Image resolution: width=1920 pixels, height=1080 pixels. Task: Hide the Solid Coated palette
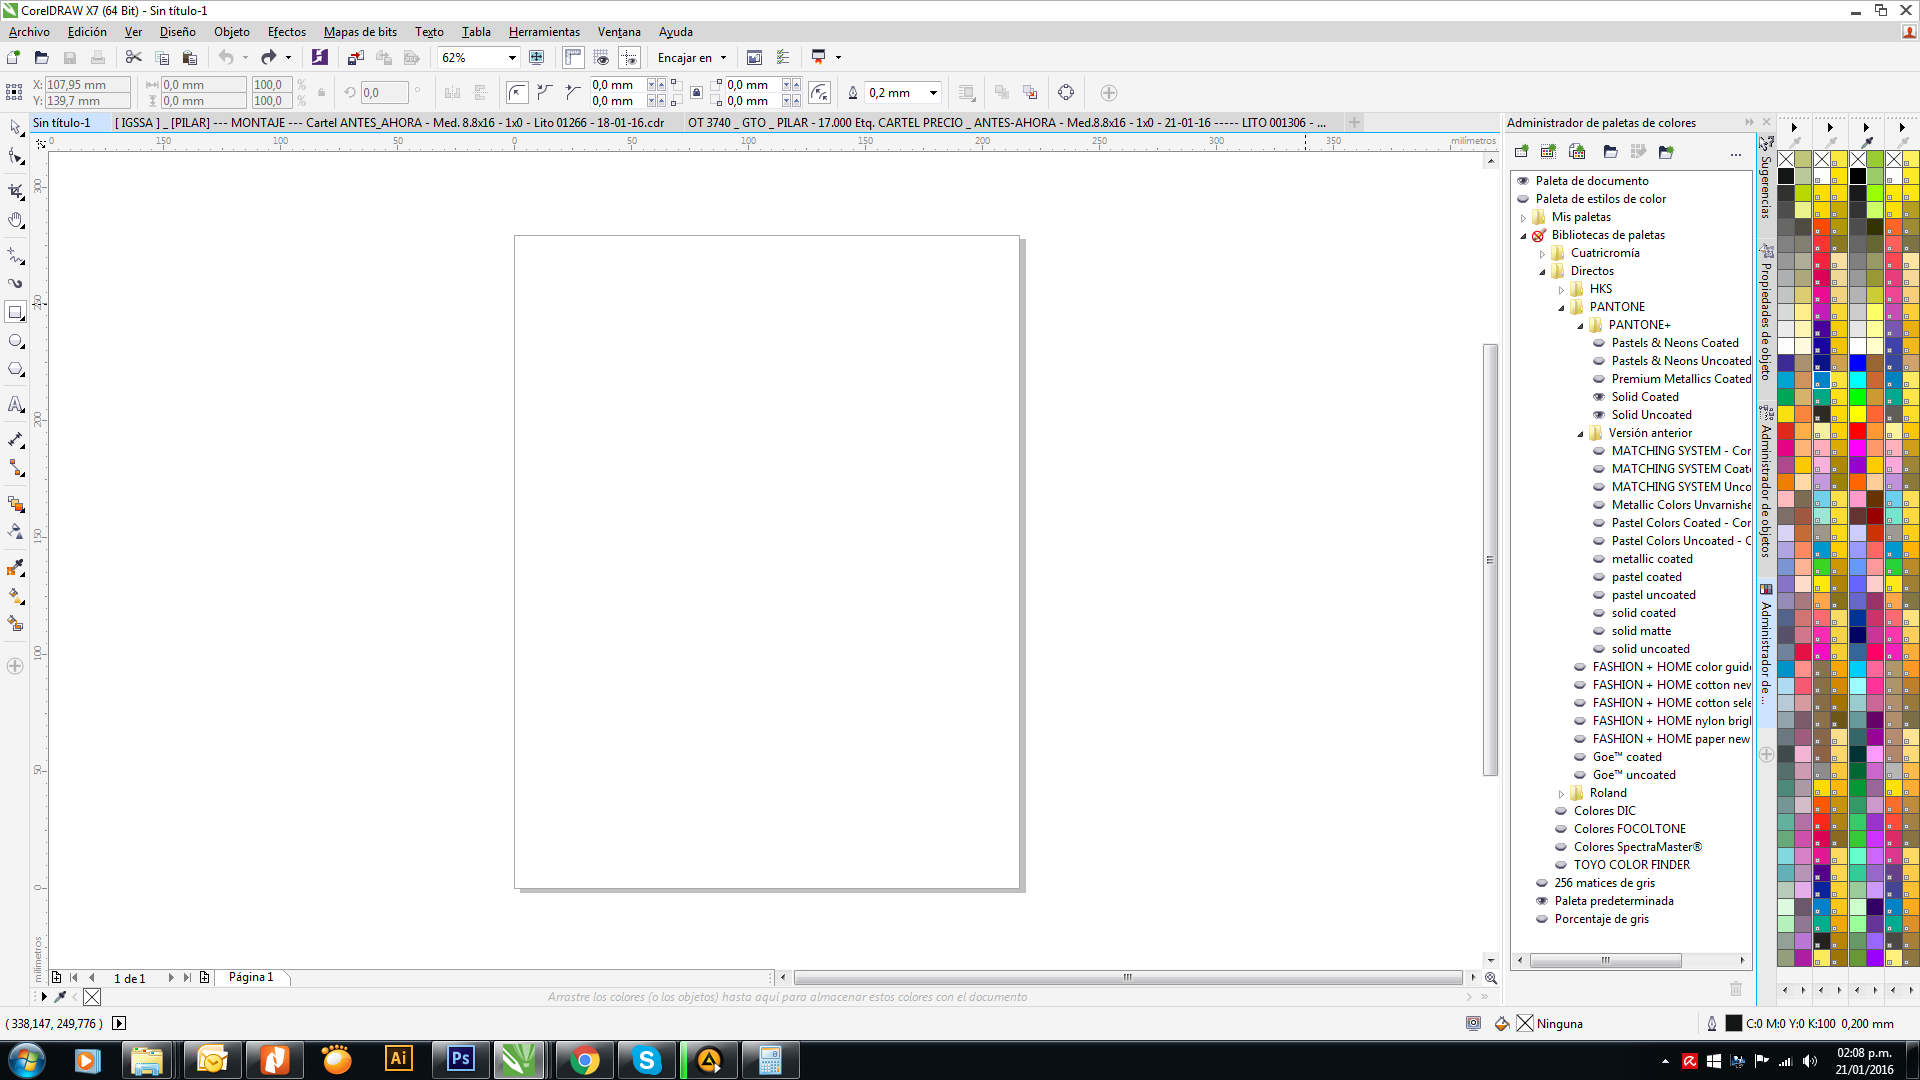click(x=1599, y=397)
